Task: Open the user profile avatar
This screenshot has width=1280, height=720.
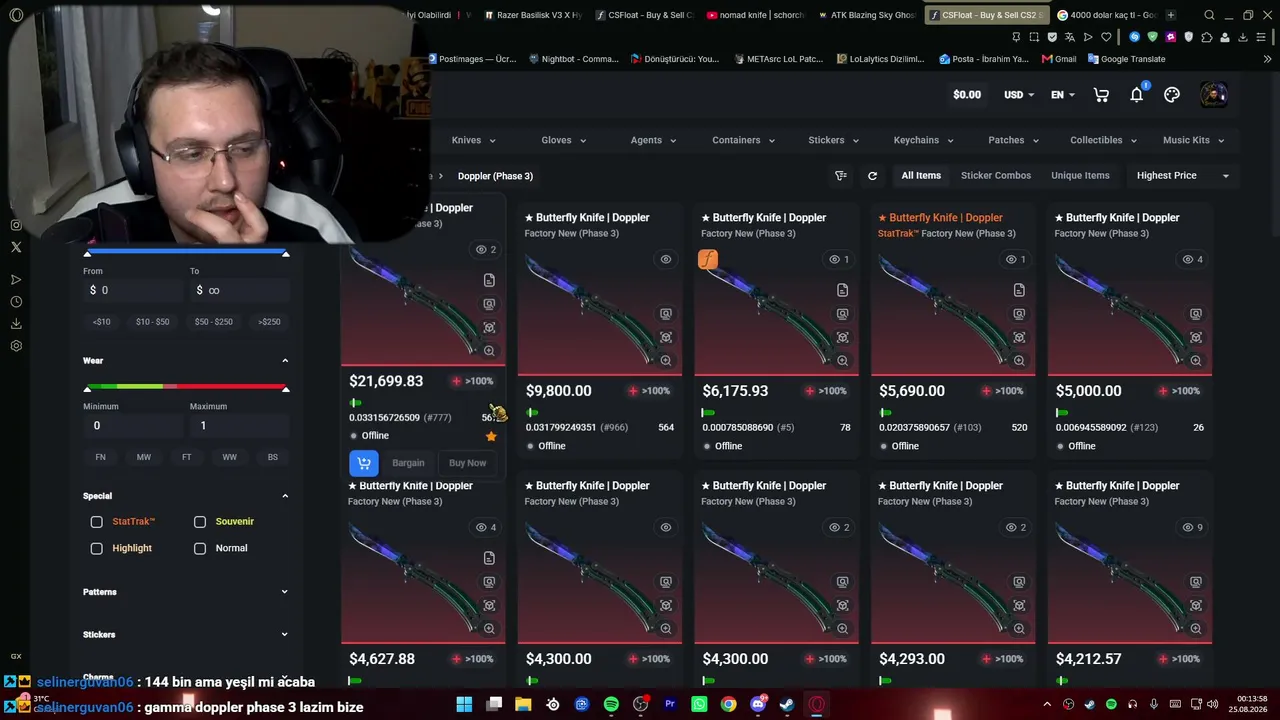Action: (x=1213, y=95)
